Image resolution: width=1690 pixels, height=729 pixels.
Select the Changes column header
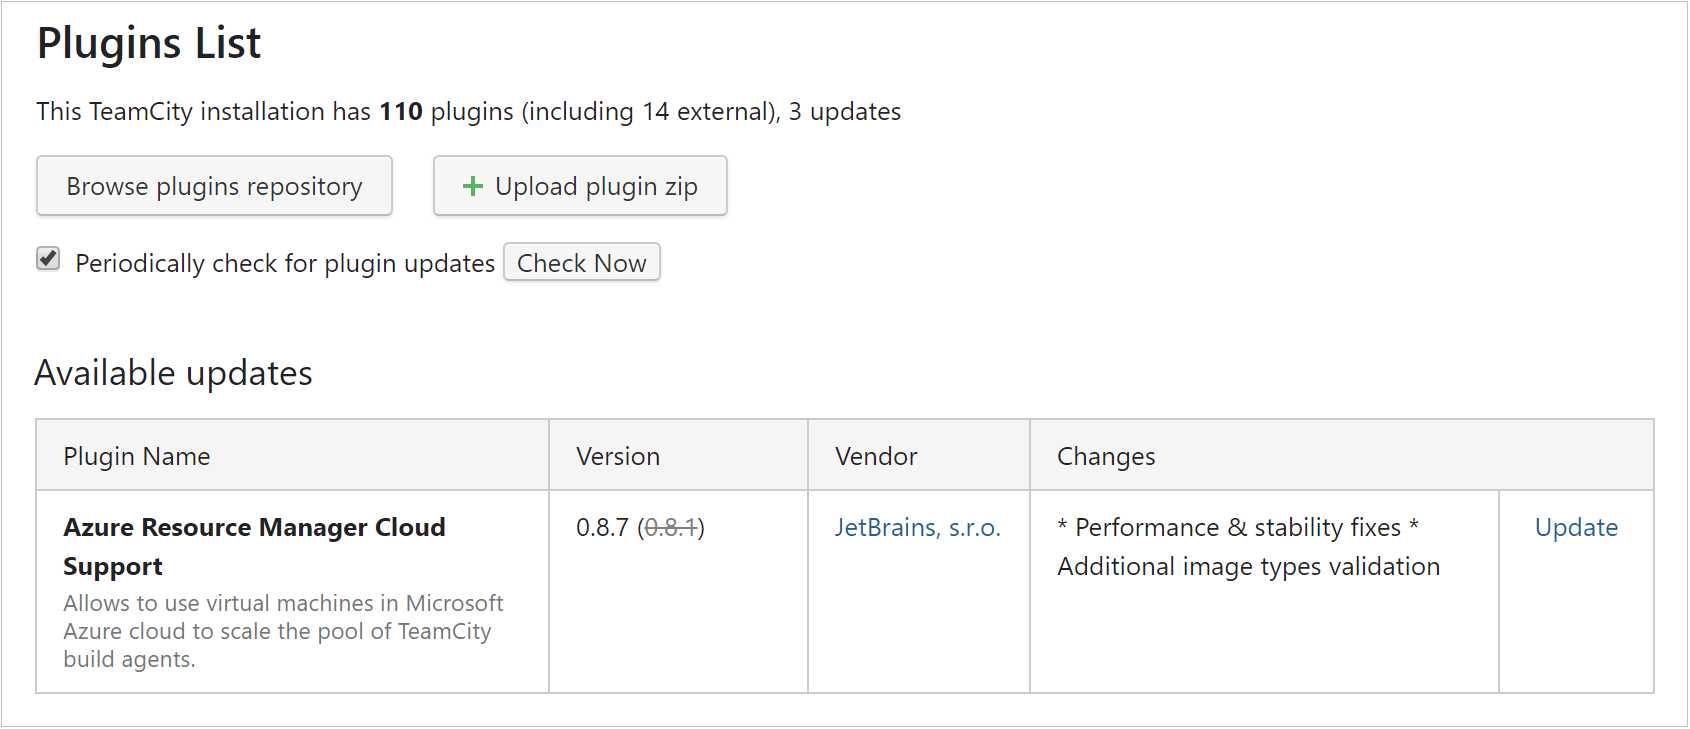(x=1342, y=456)
